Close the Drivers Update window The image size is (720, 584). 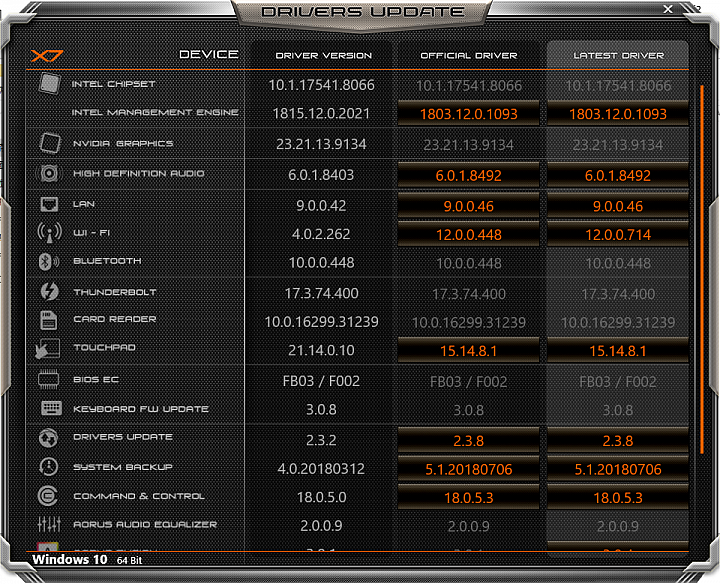pos(668,9)
